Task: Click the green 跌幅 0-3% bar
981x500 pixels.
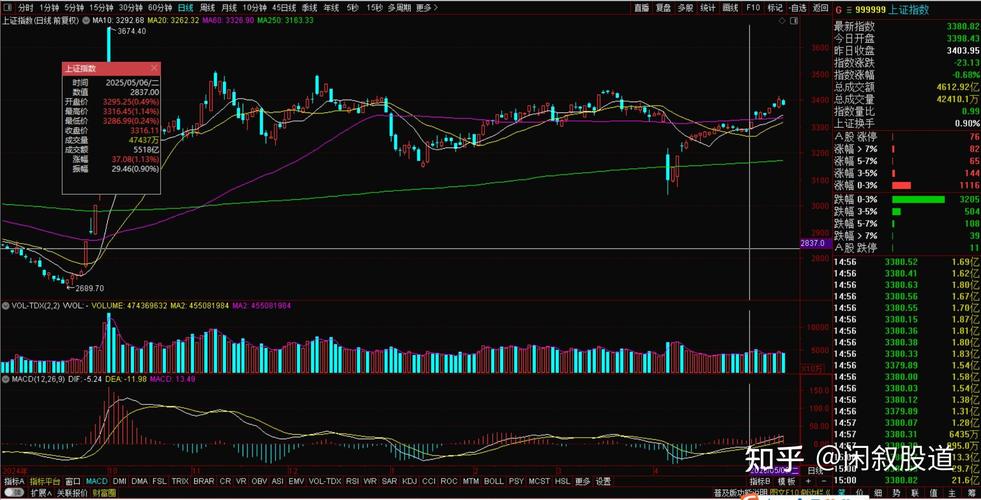Action: coord(917,199)
